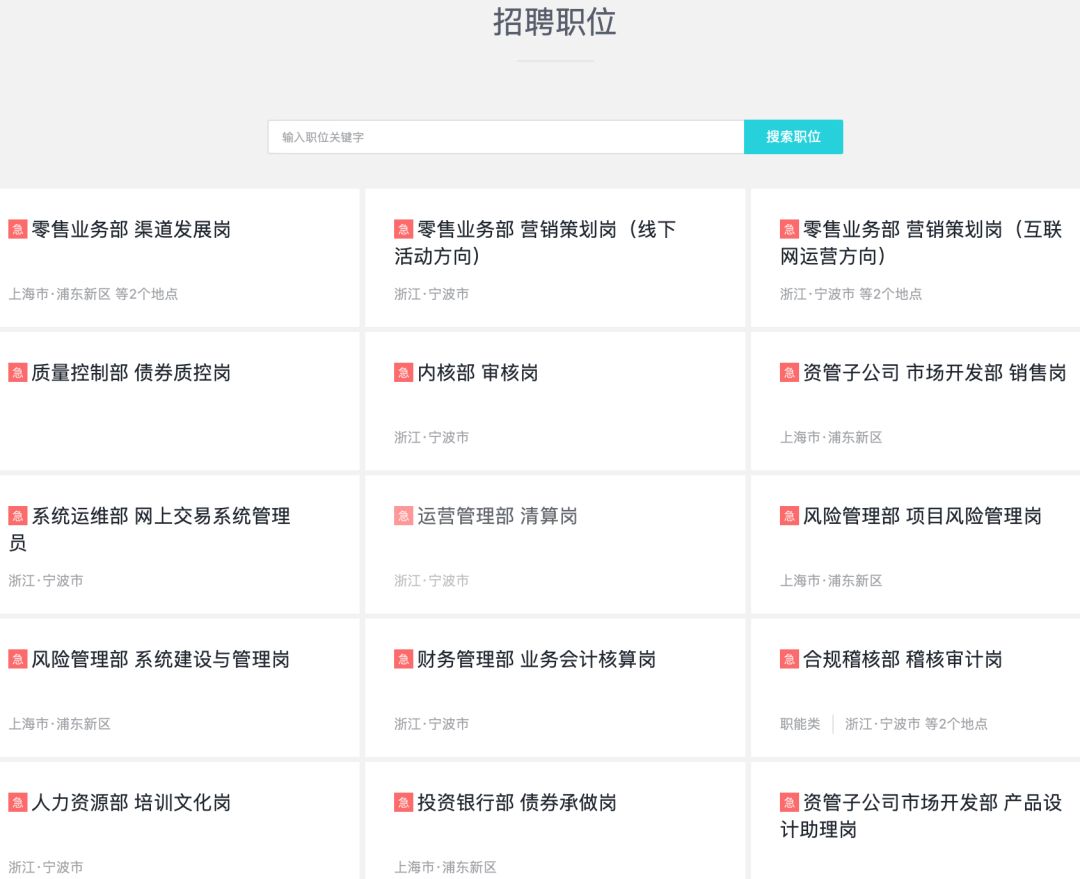Click the 搜索职位 search button
This screenshot has height=879, width=1080.
[793, 137]
